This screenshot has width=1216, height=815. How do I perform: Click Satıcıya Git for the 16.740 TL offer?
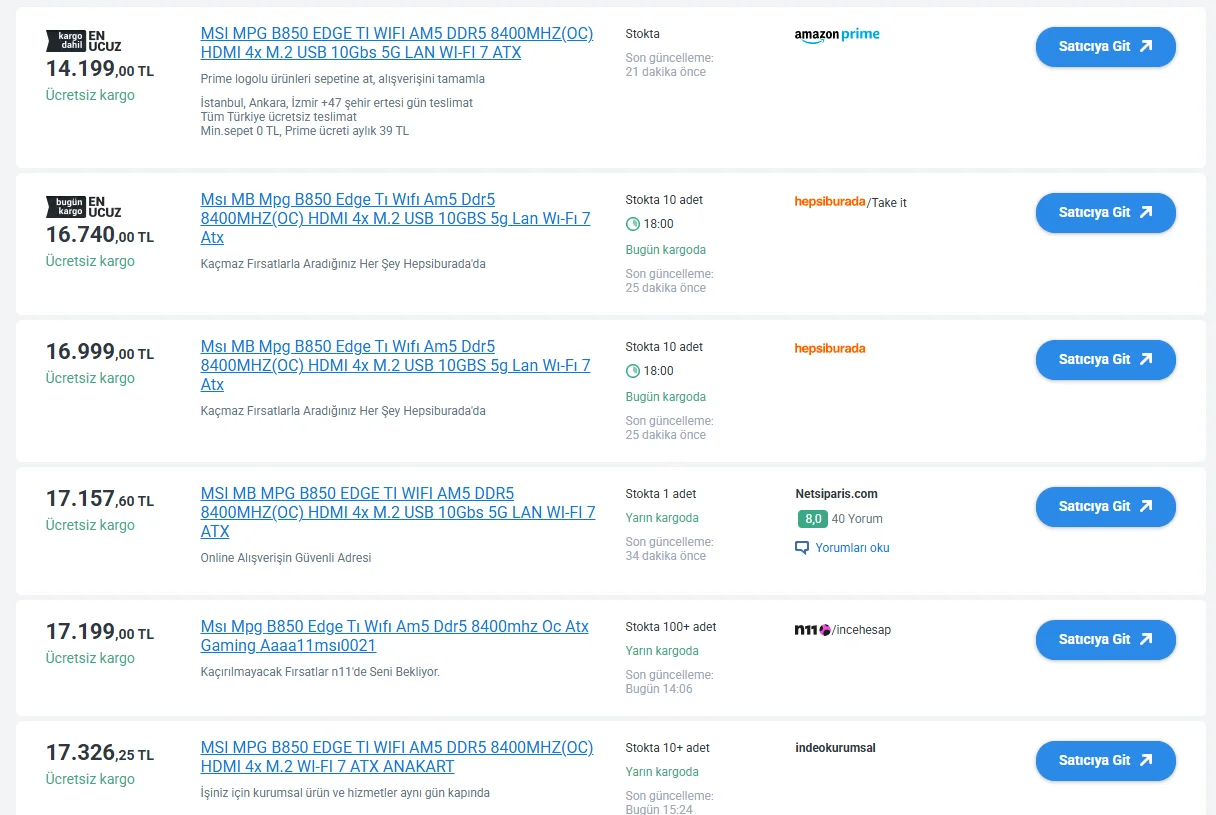pos(1105,212)
